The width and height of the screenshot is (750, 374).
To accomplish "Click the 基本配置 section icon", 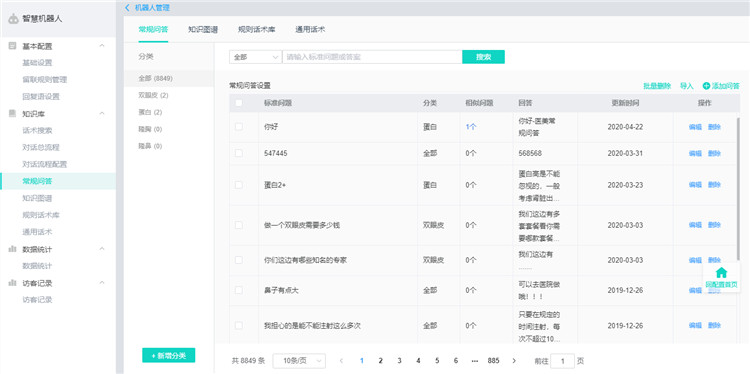I will 12,46.
